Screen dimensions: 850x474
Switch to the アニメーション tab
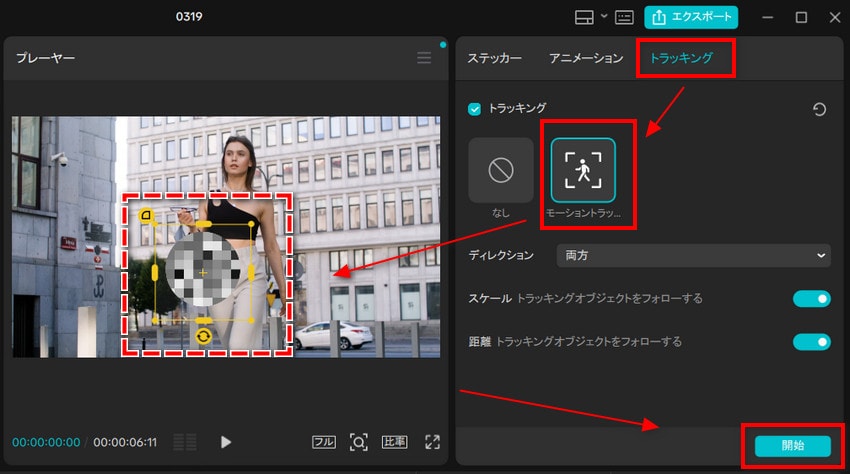pos(586,58)
